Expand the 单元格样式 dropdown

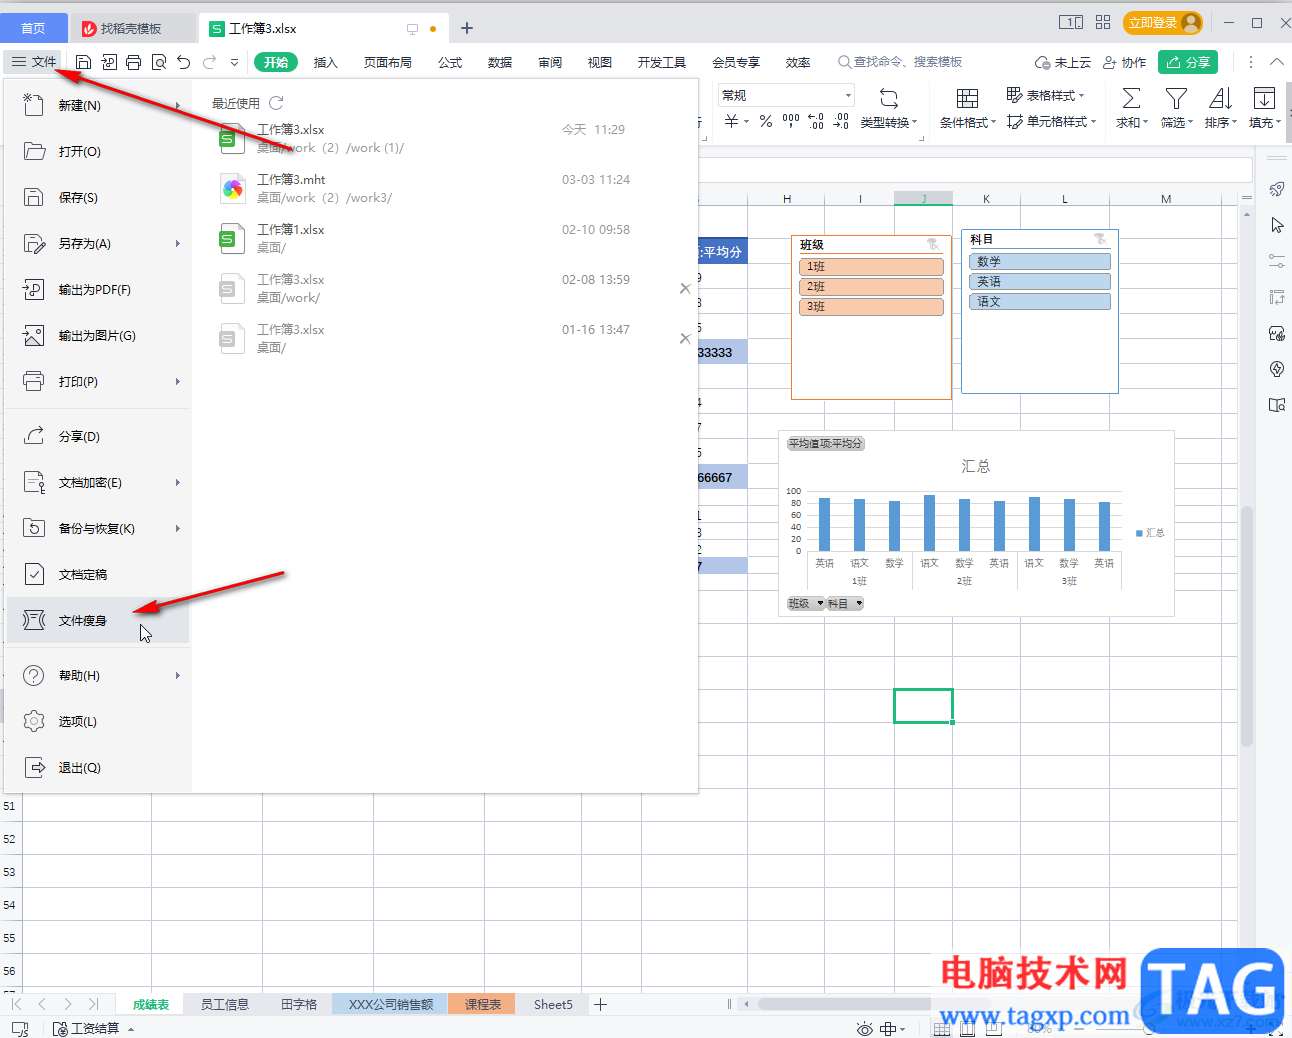pos(1093,122)
